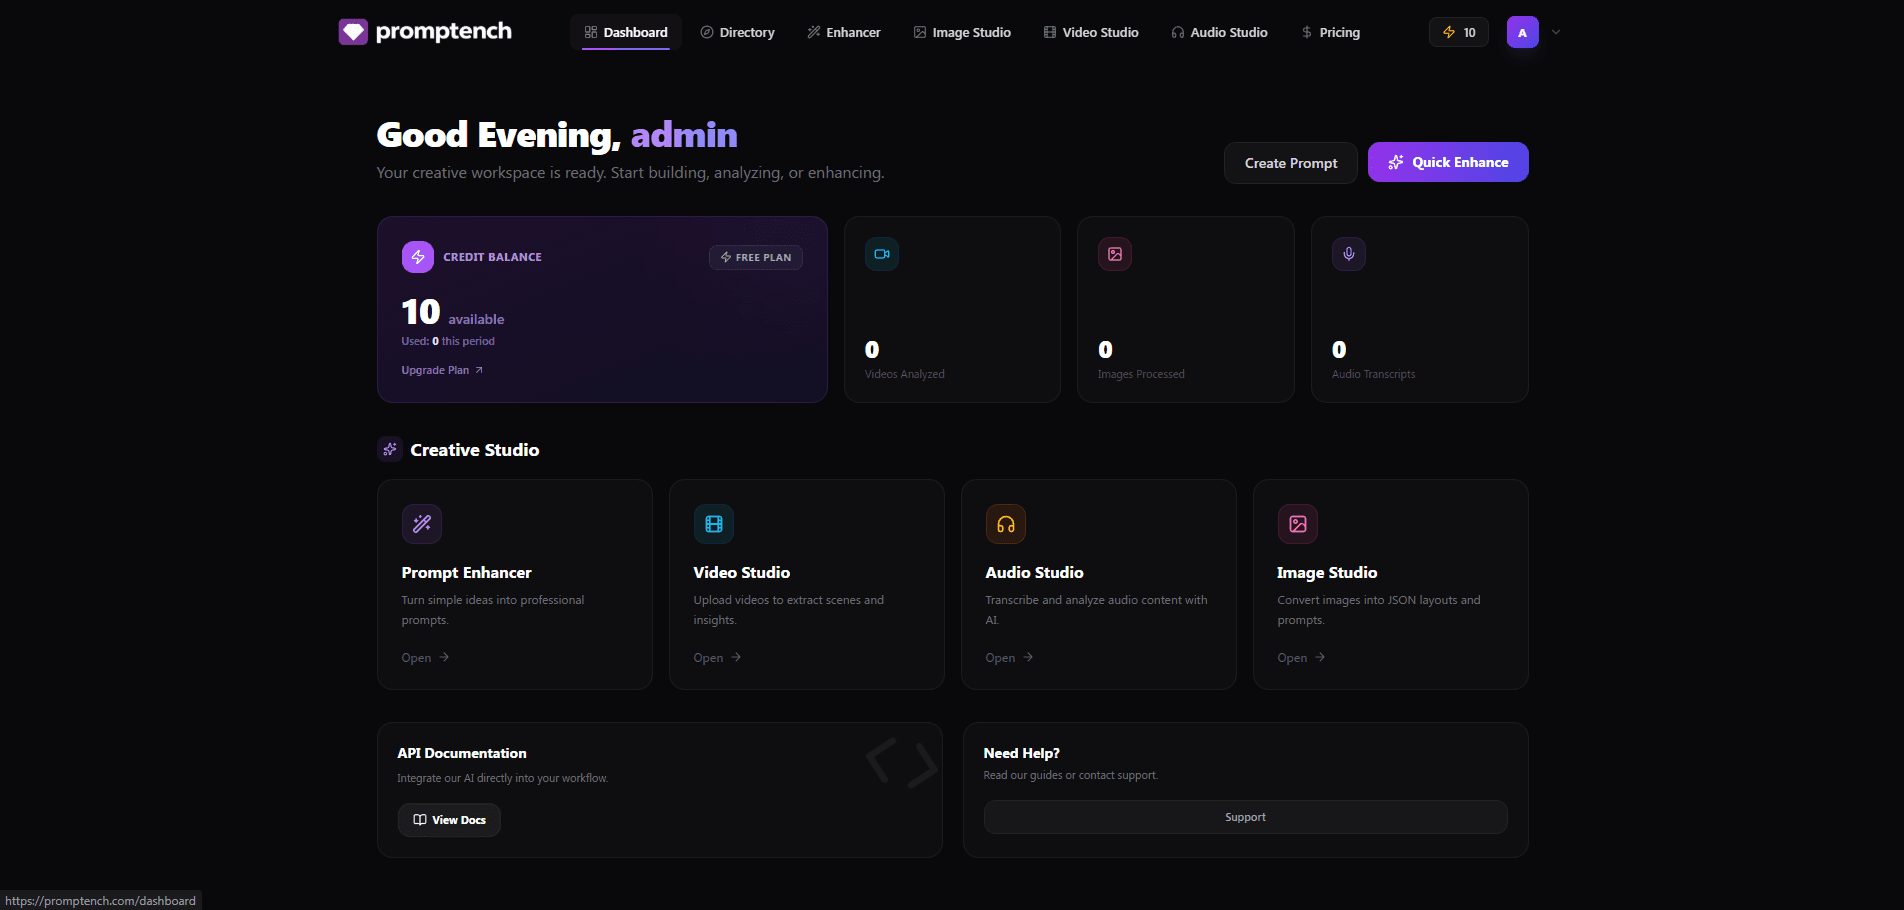Click the Support button under Need Help
This screenshot has width=1904, height=910.
pos(1245,816)
